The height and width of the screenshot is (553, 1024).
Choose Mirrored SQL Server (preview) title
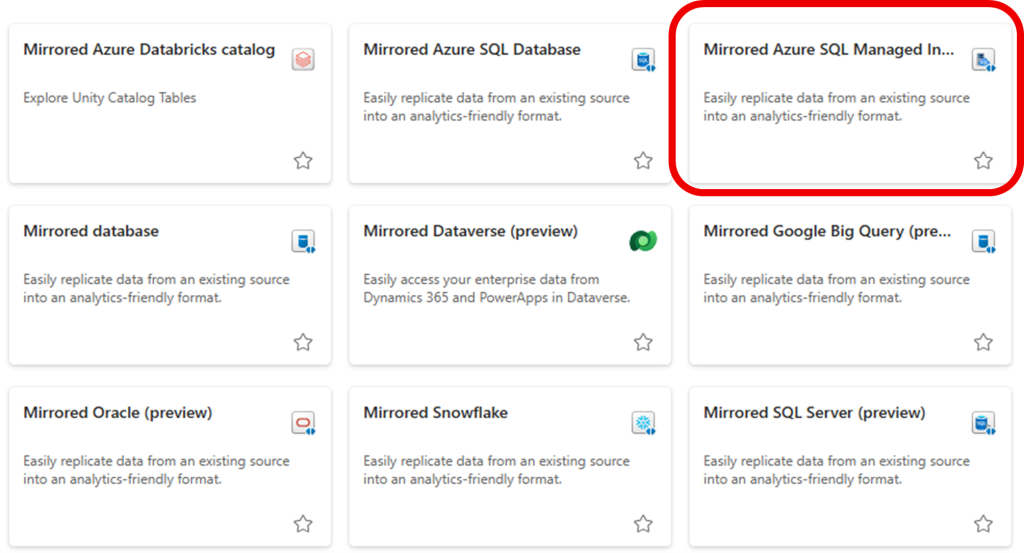click(x=814, y=413)
